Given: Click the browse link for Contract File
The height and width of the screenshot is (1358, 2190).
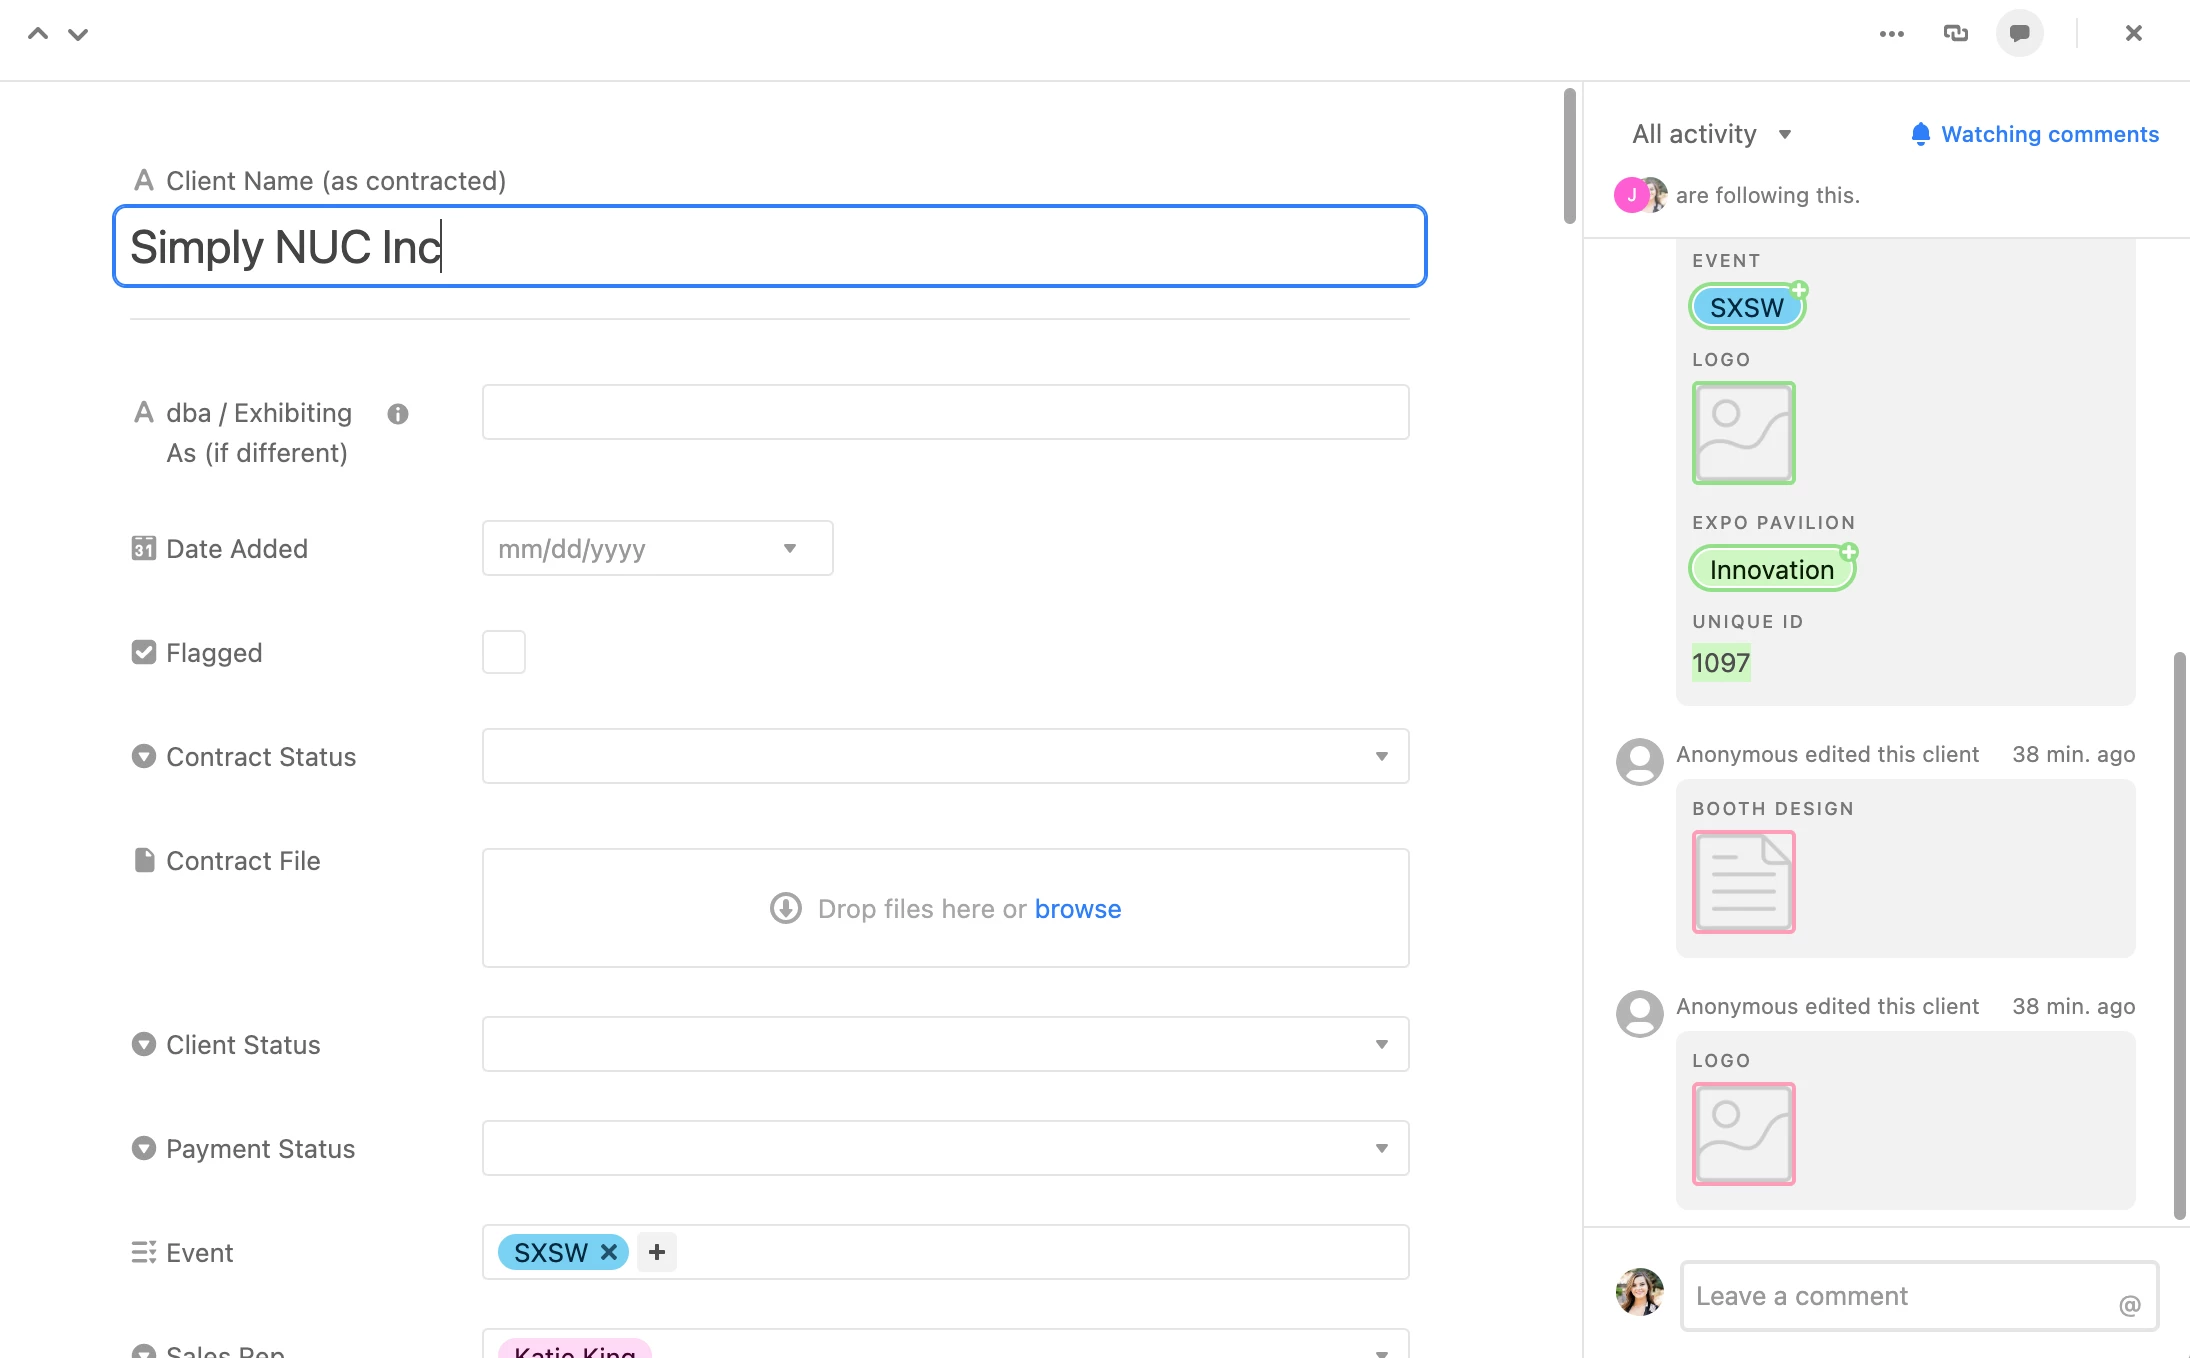Looking at the screenshot, I should (1077, 908).
